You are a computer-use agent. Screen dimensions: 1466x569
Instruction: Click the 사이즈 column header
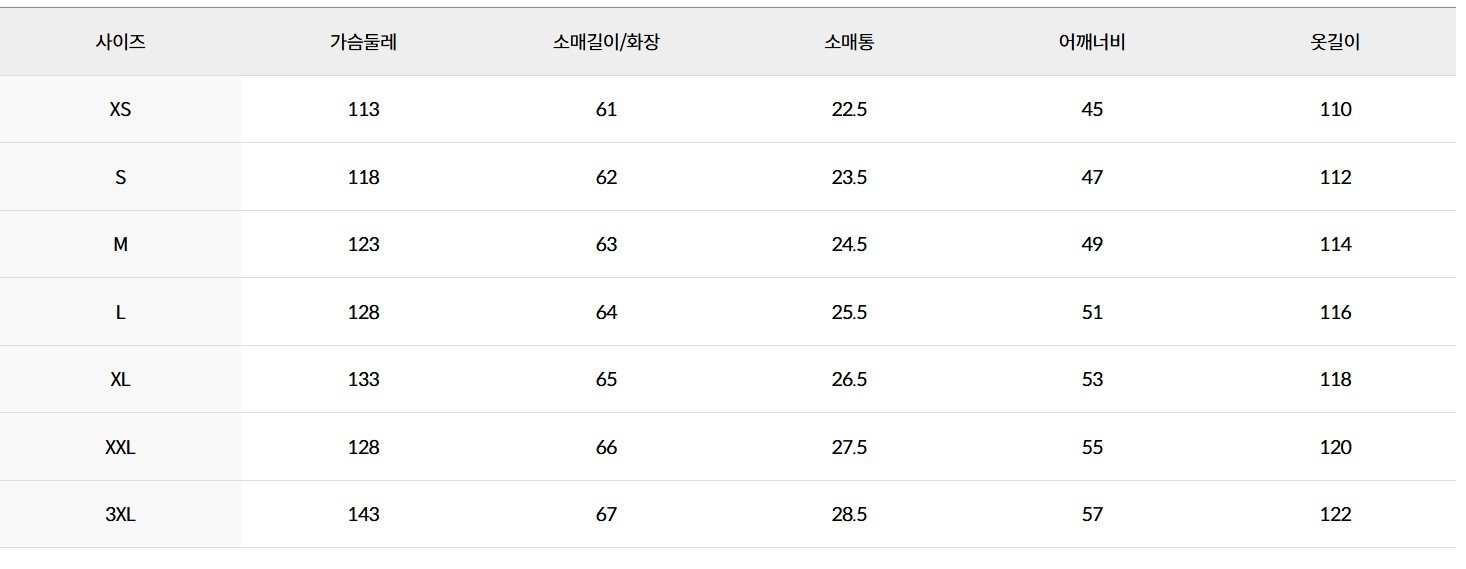point(120,43)
